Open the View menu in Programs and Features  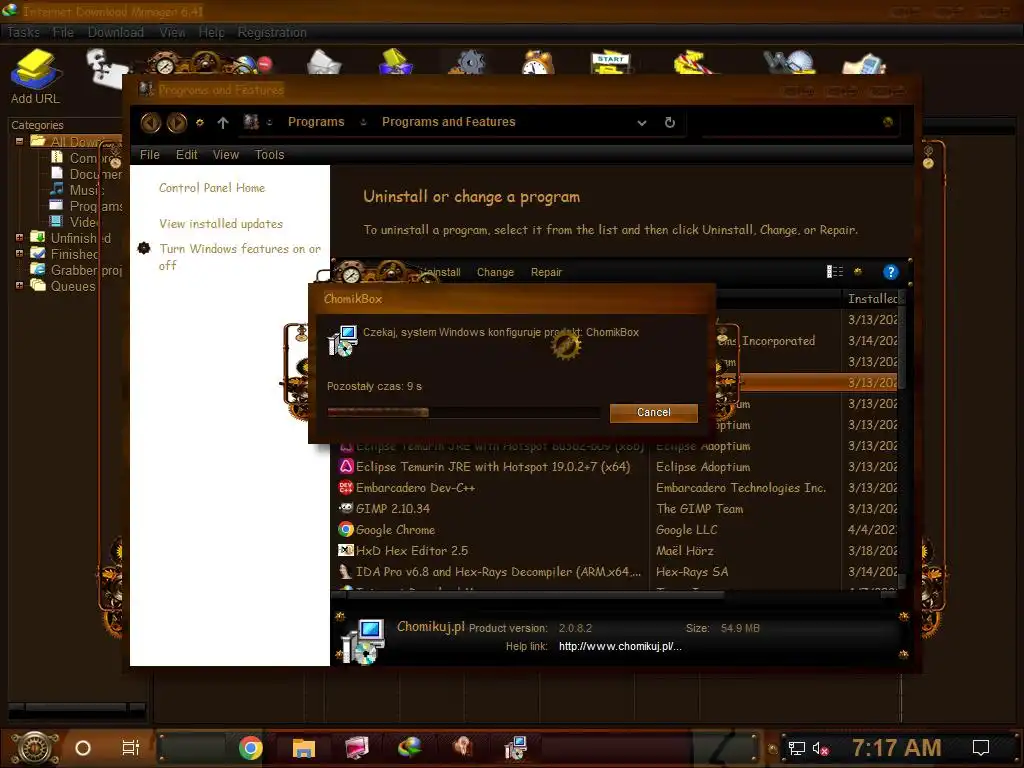point(225,155)
